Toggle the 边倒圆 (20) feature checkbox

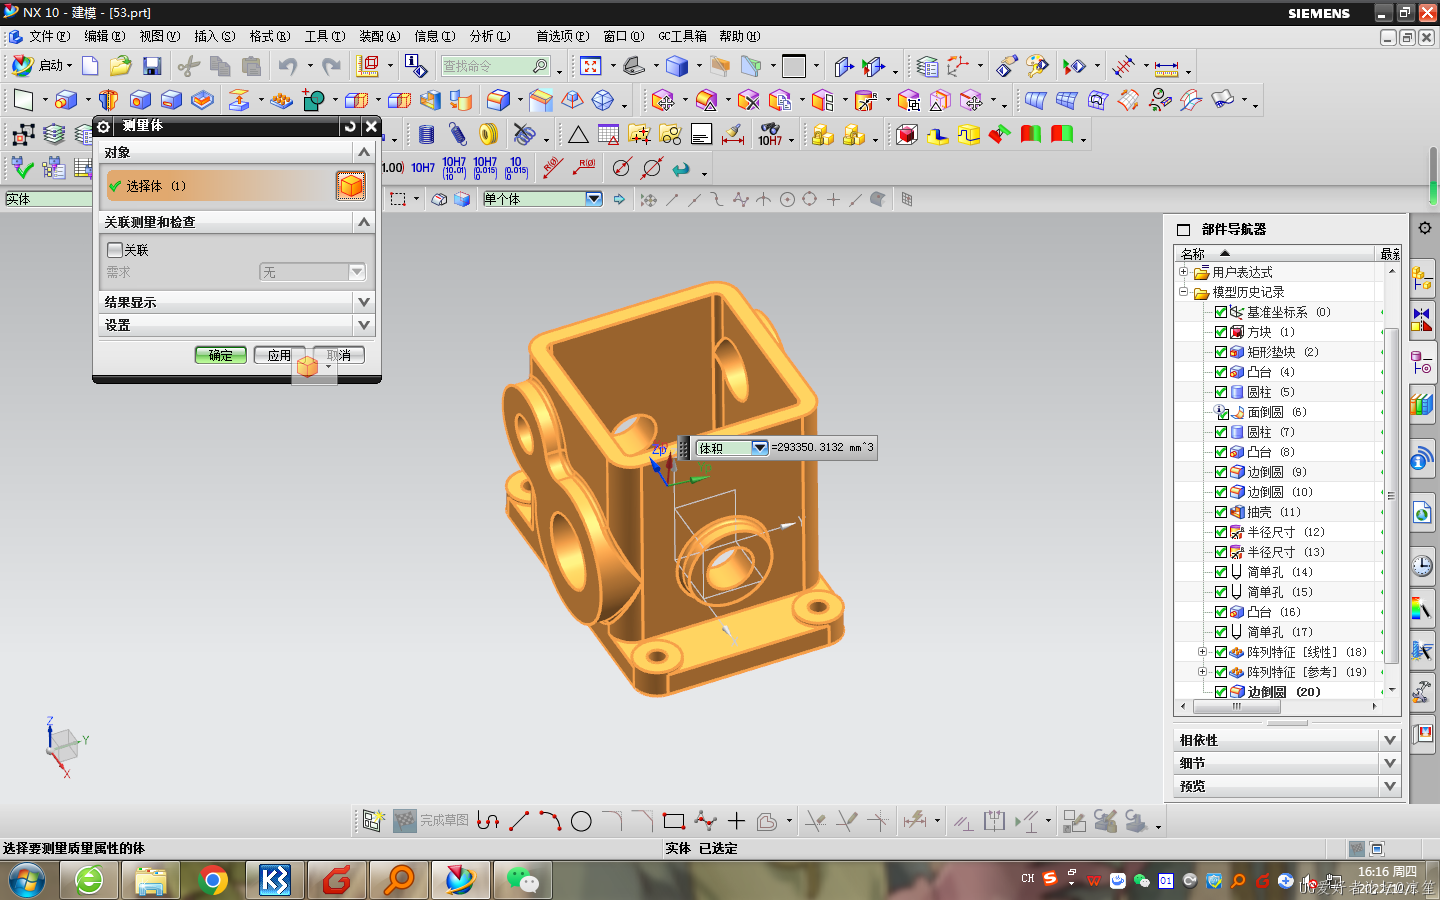[x=1221, y=692]
